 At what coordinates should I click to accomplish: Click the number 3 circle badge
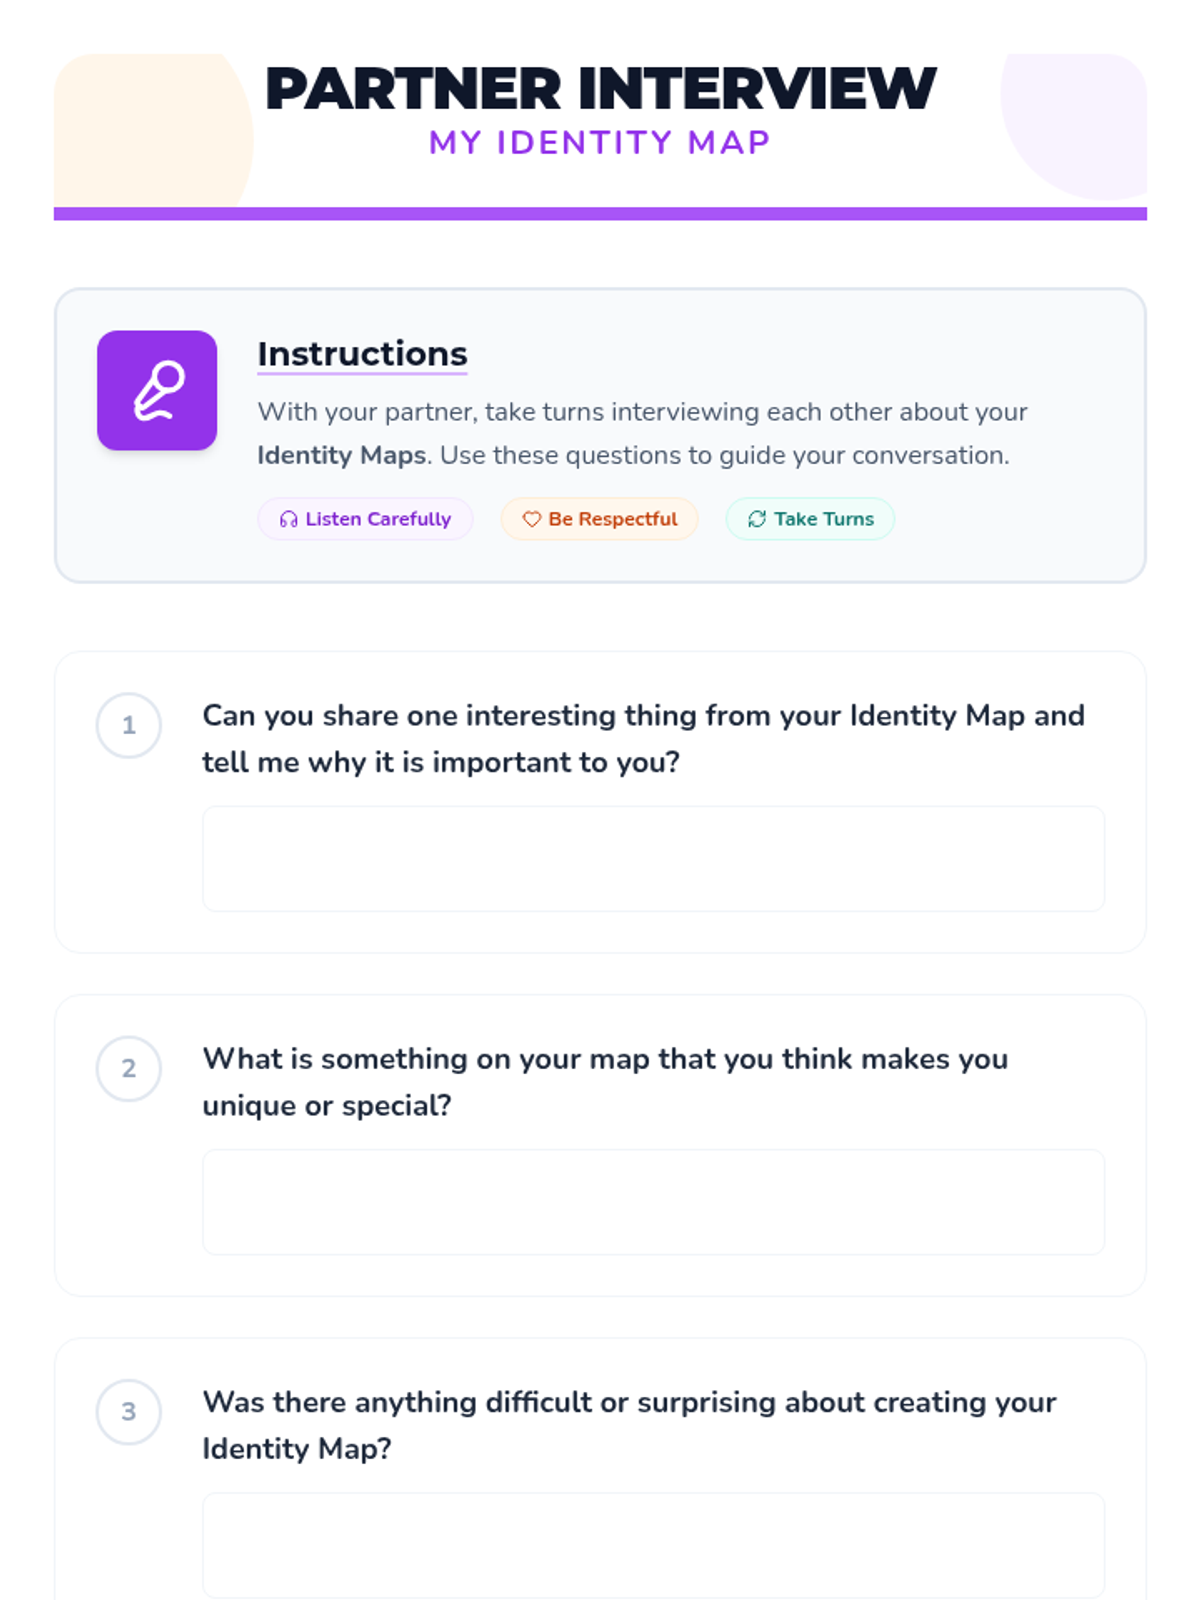click(x=128, y=1411)
